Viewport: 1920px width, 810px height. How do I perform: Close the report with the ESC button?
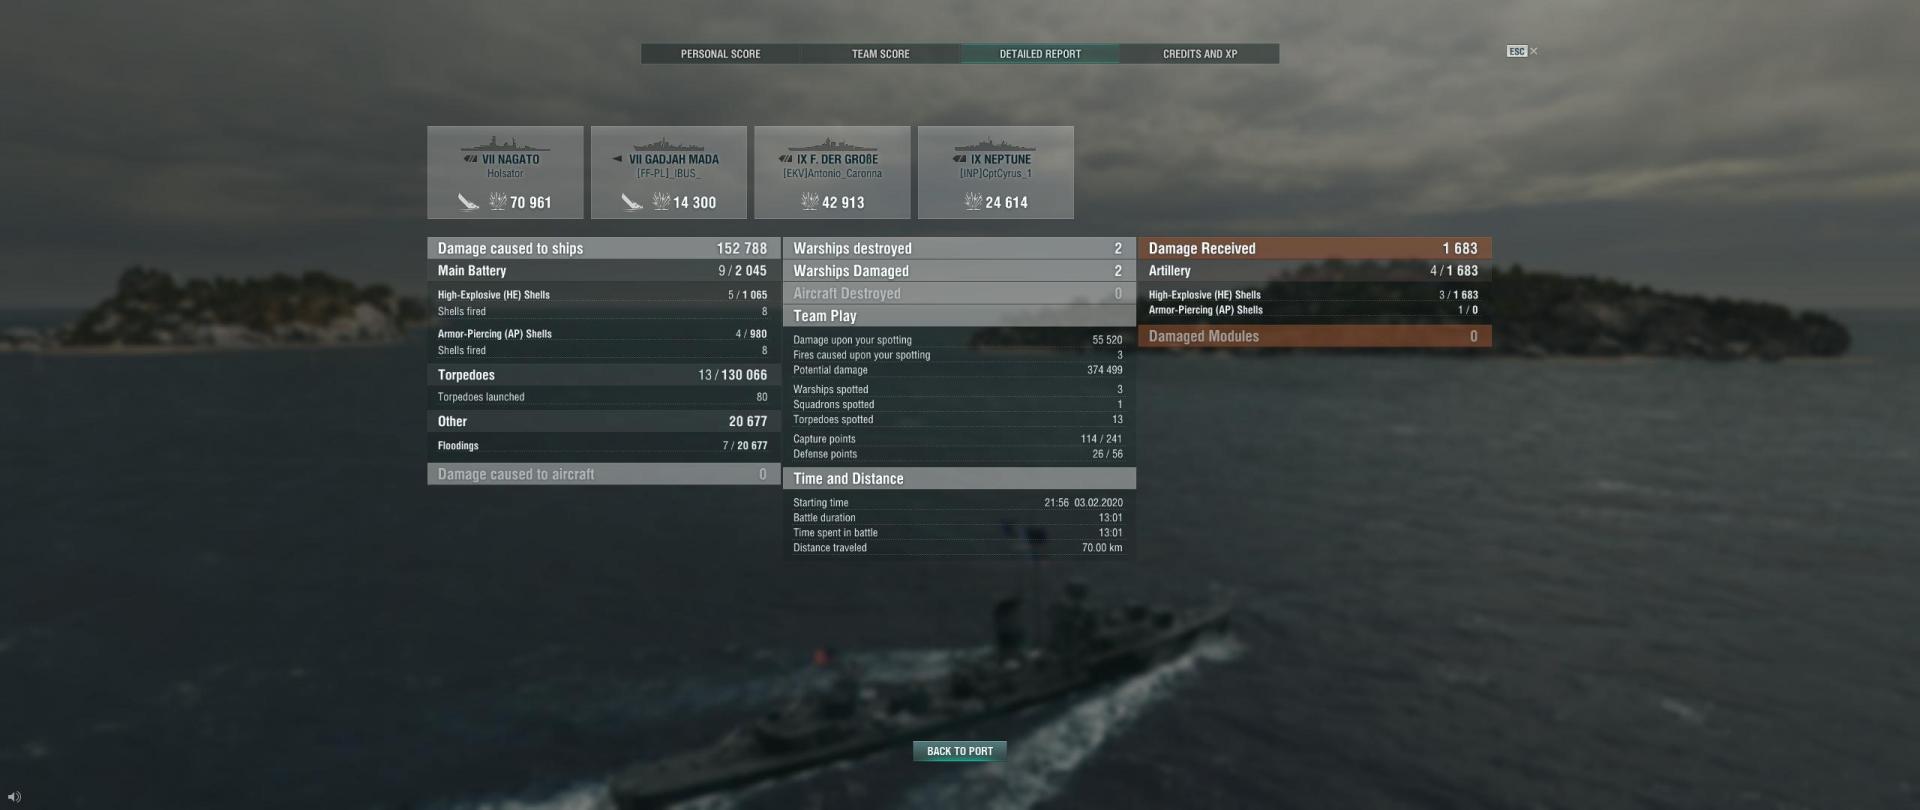(1522, 51)
